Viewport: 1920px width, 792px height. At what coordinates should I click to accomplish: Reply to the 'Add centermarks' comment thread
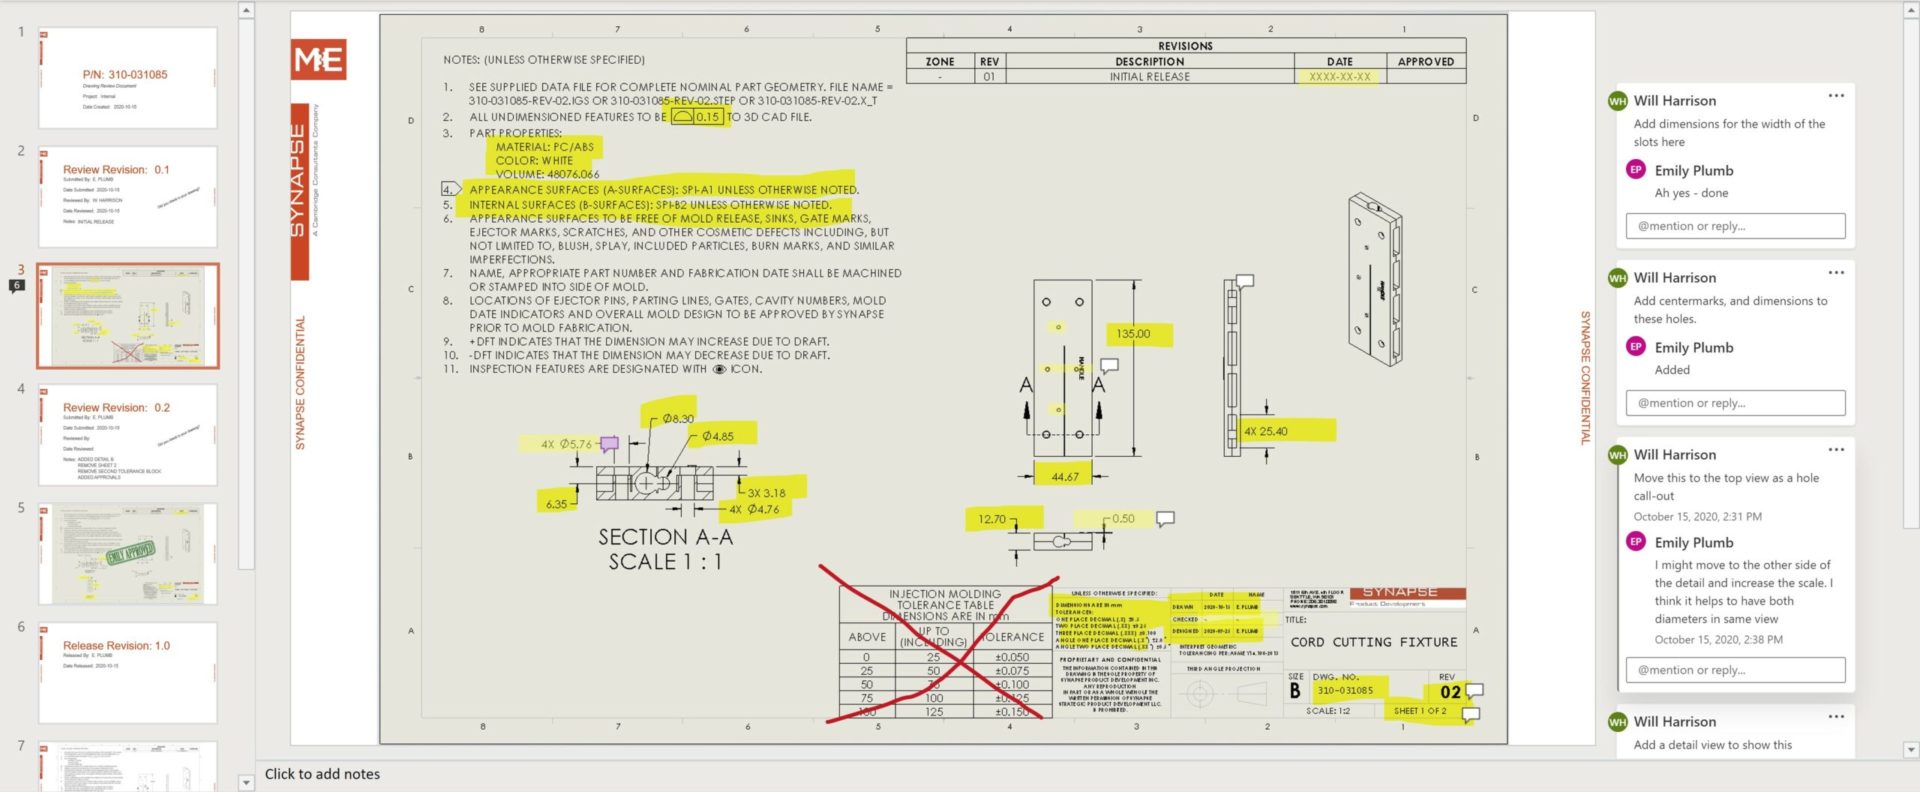pyautogui.click(x=1735, y=403)
